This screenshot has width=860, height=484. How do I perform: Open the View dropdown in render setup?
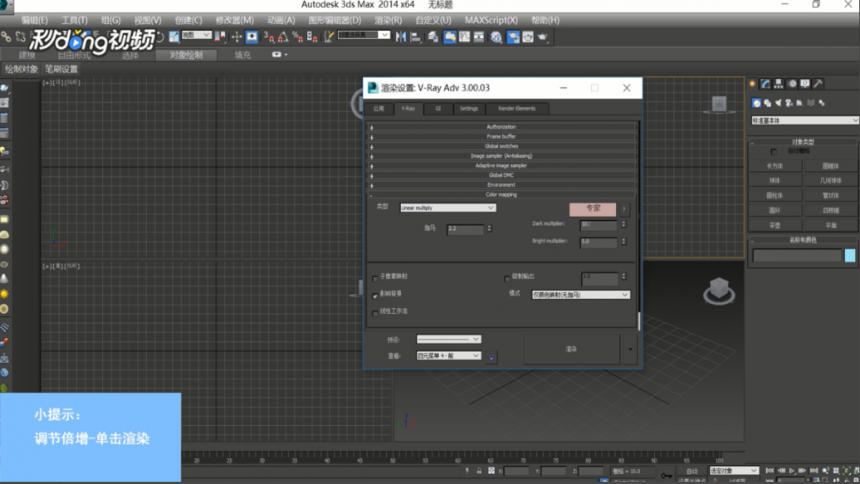[448, 356]
